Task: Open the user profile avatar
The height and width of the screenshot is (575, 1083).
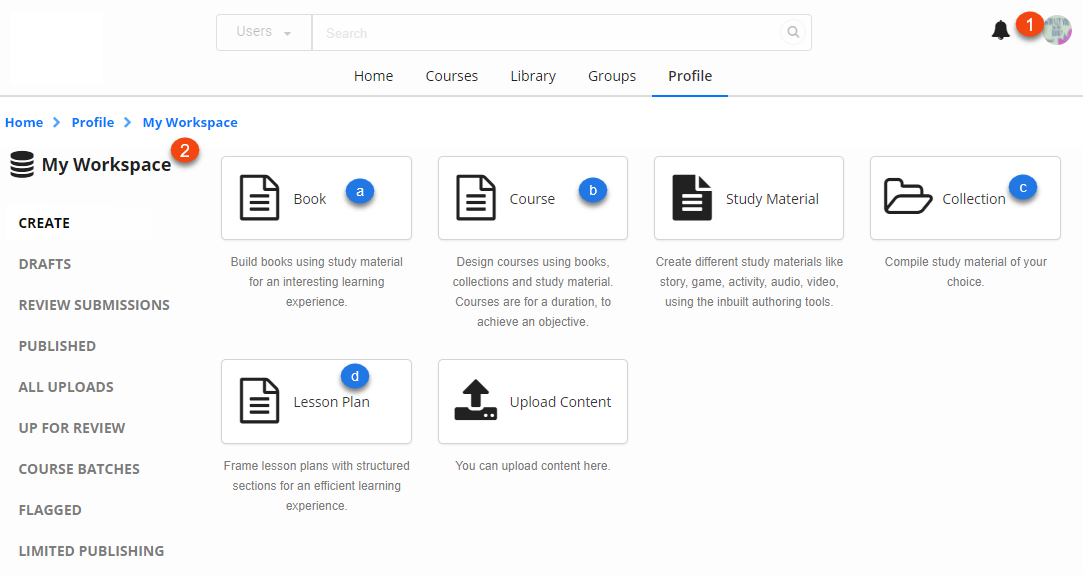Action: [1057, 31]
